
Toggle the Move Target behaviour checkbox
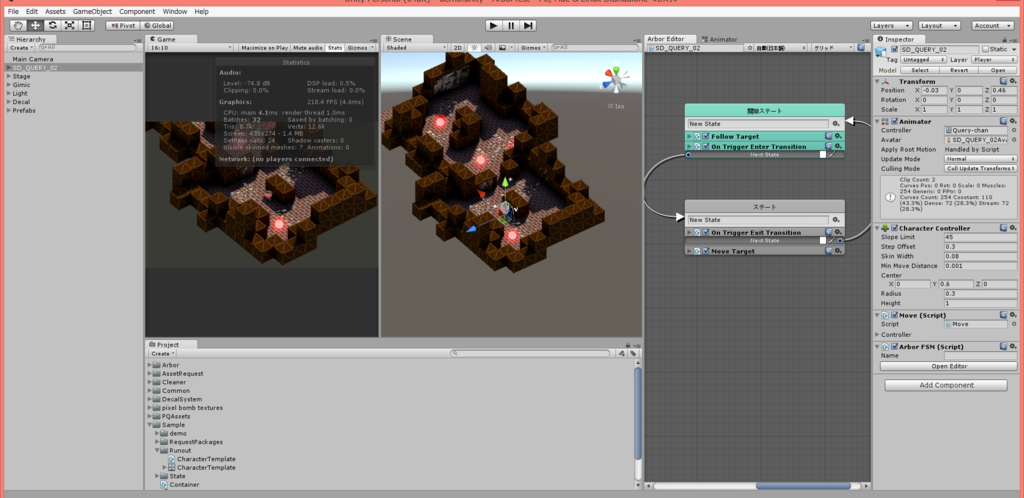click(706, 251)
